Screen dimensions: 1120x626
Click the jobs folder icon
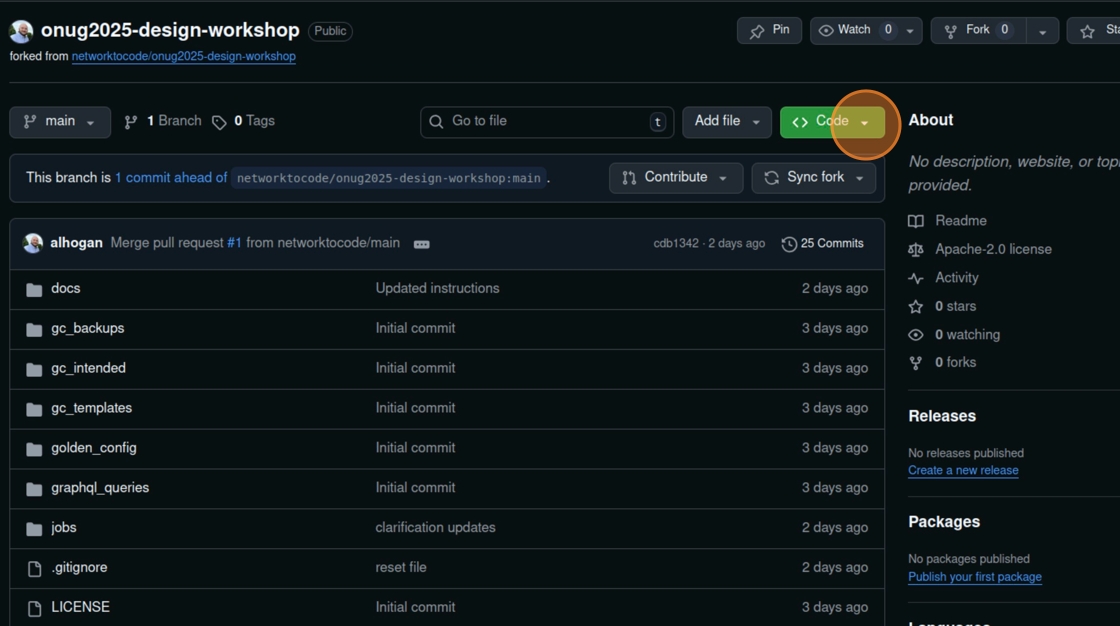(x=34, y=530)
